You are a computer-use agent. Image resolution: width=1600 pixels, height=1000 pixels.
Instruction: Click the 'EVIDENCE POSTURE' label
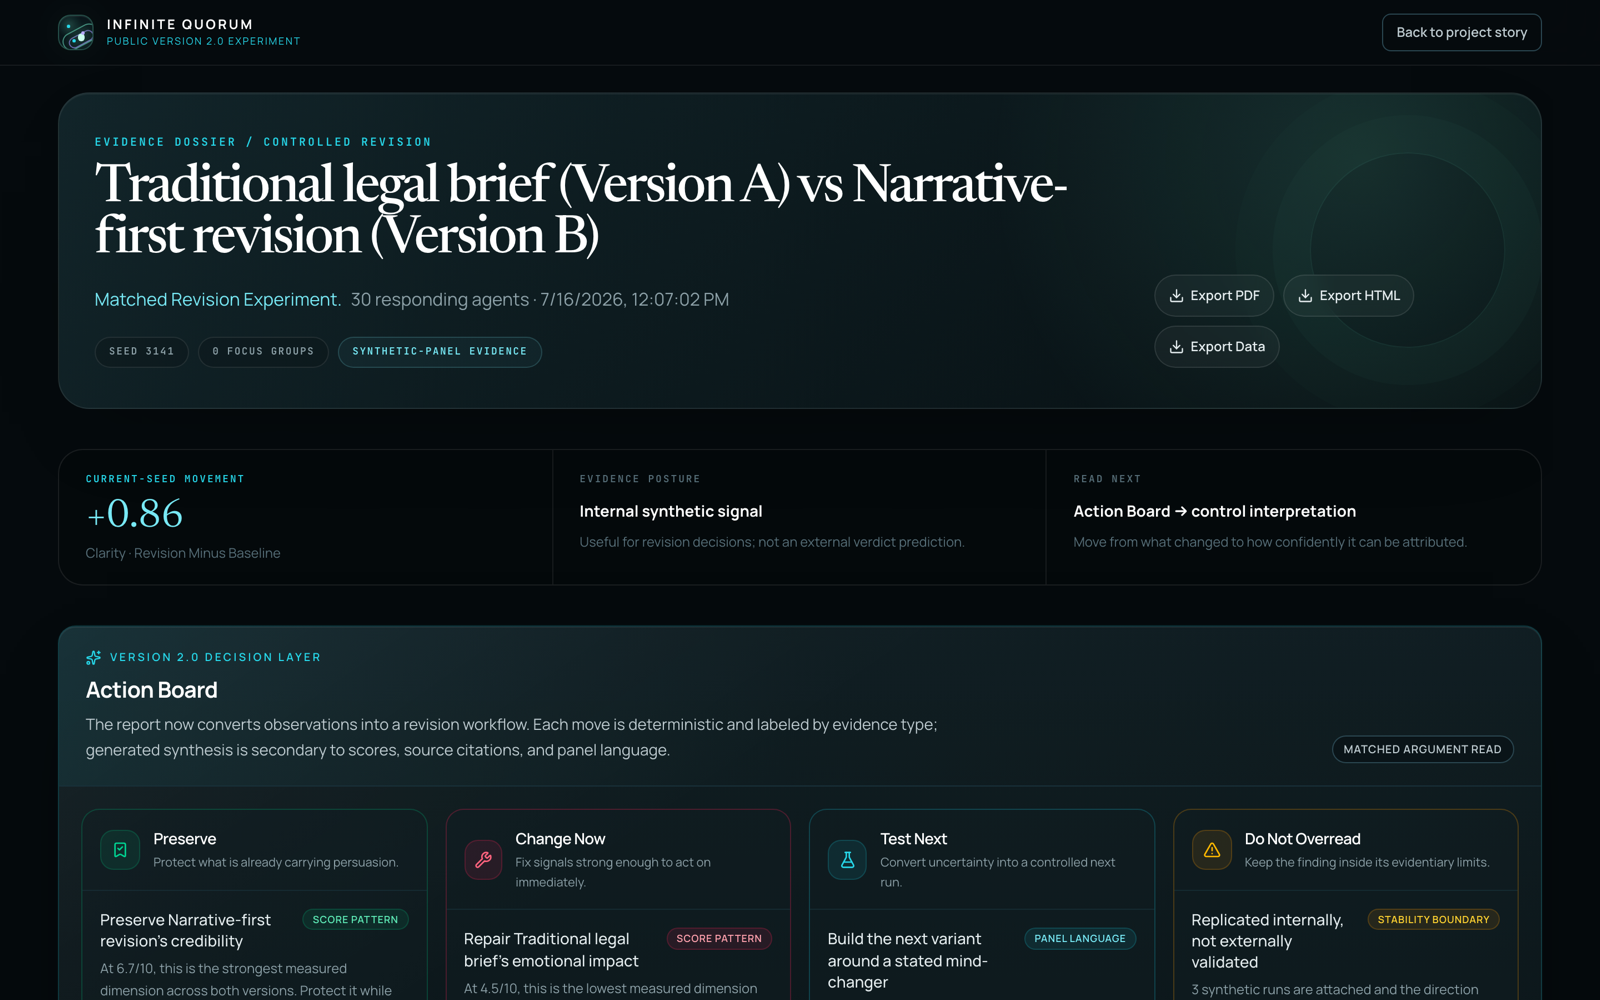pyautogui.click(x=640, y=479)
